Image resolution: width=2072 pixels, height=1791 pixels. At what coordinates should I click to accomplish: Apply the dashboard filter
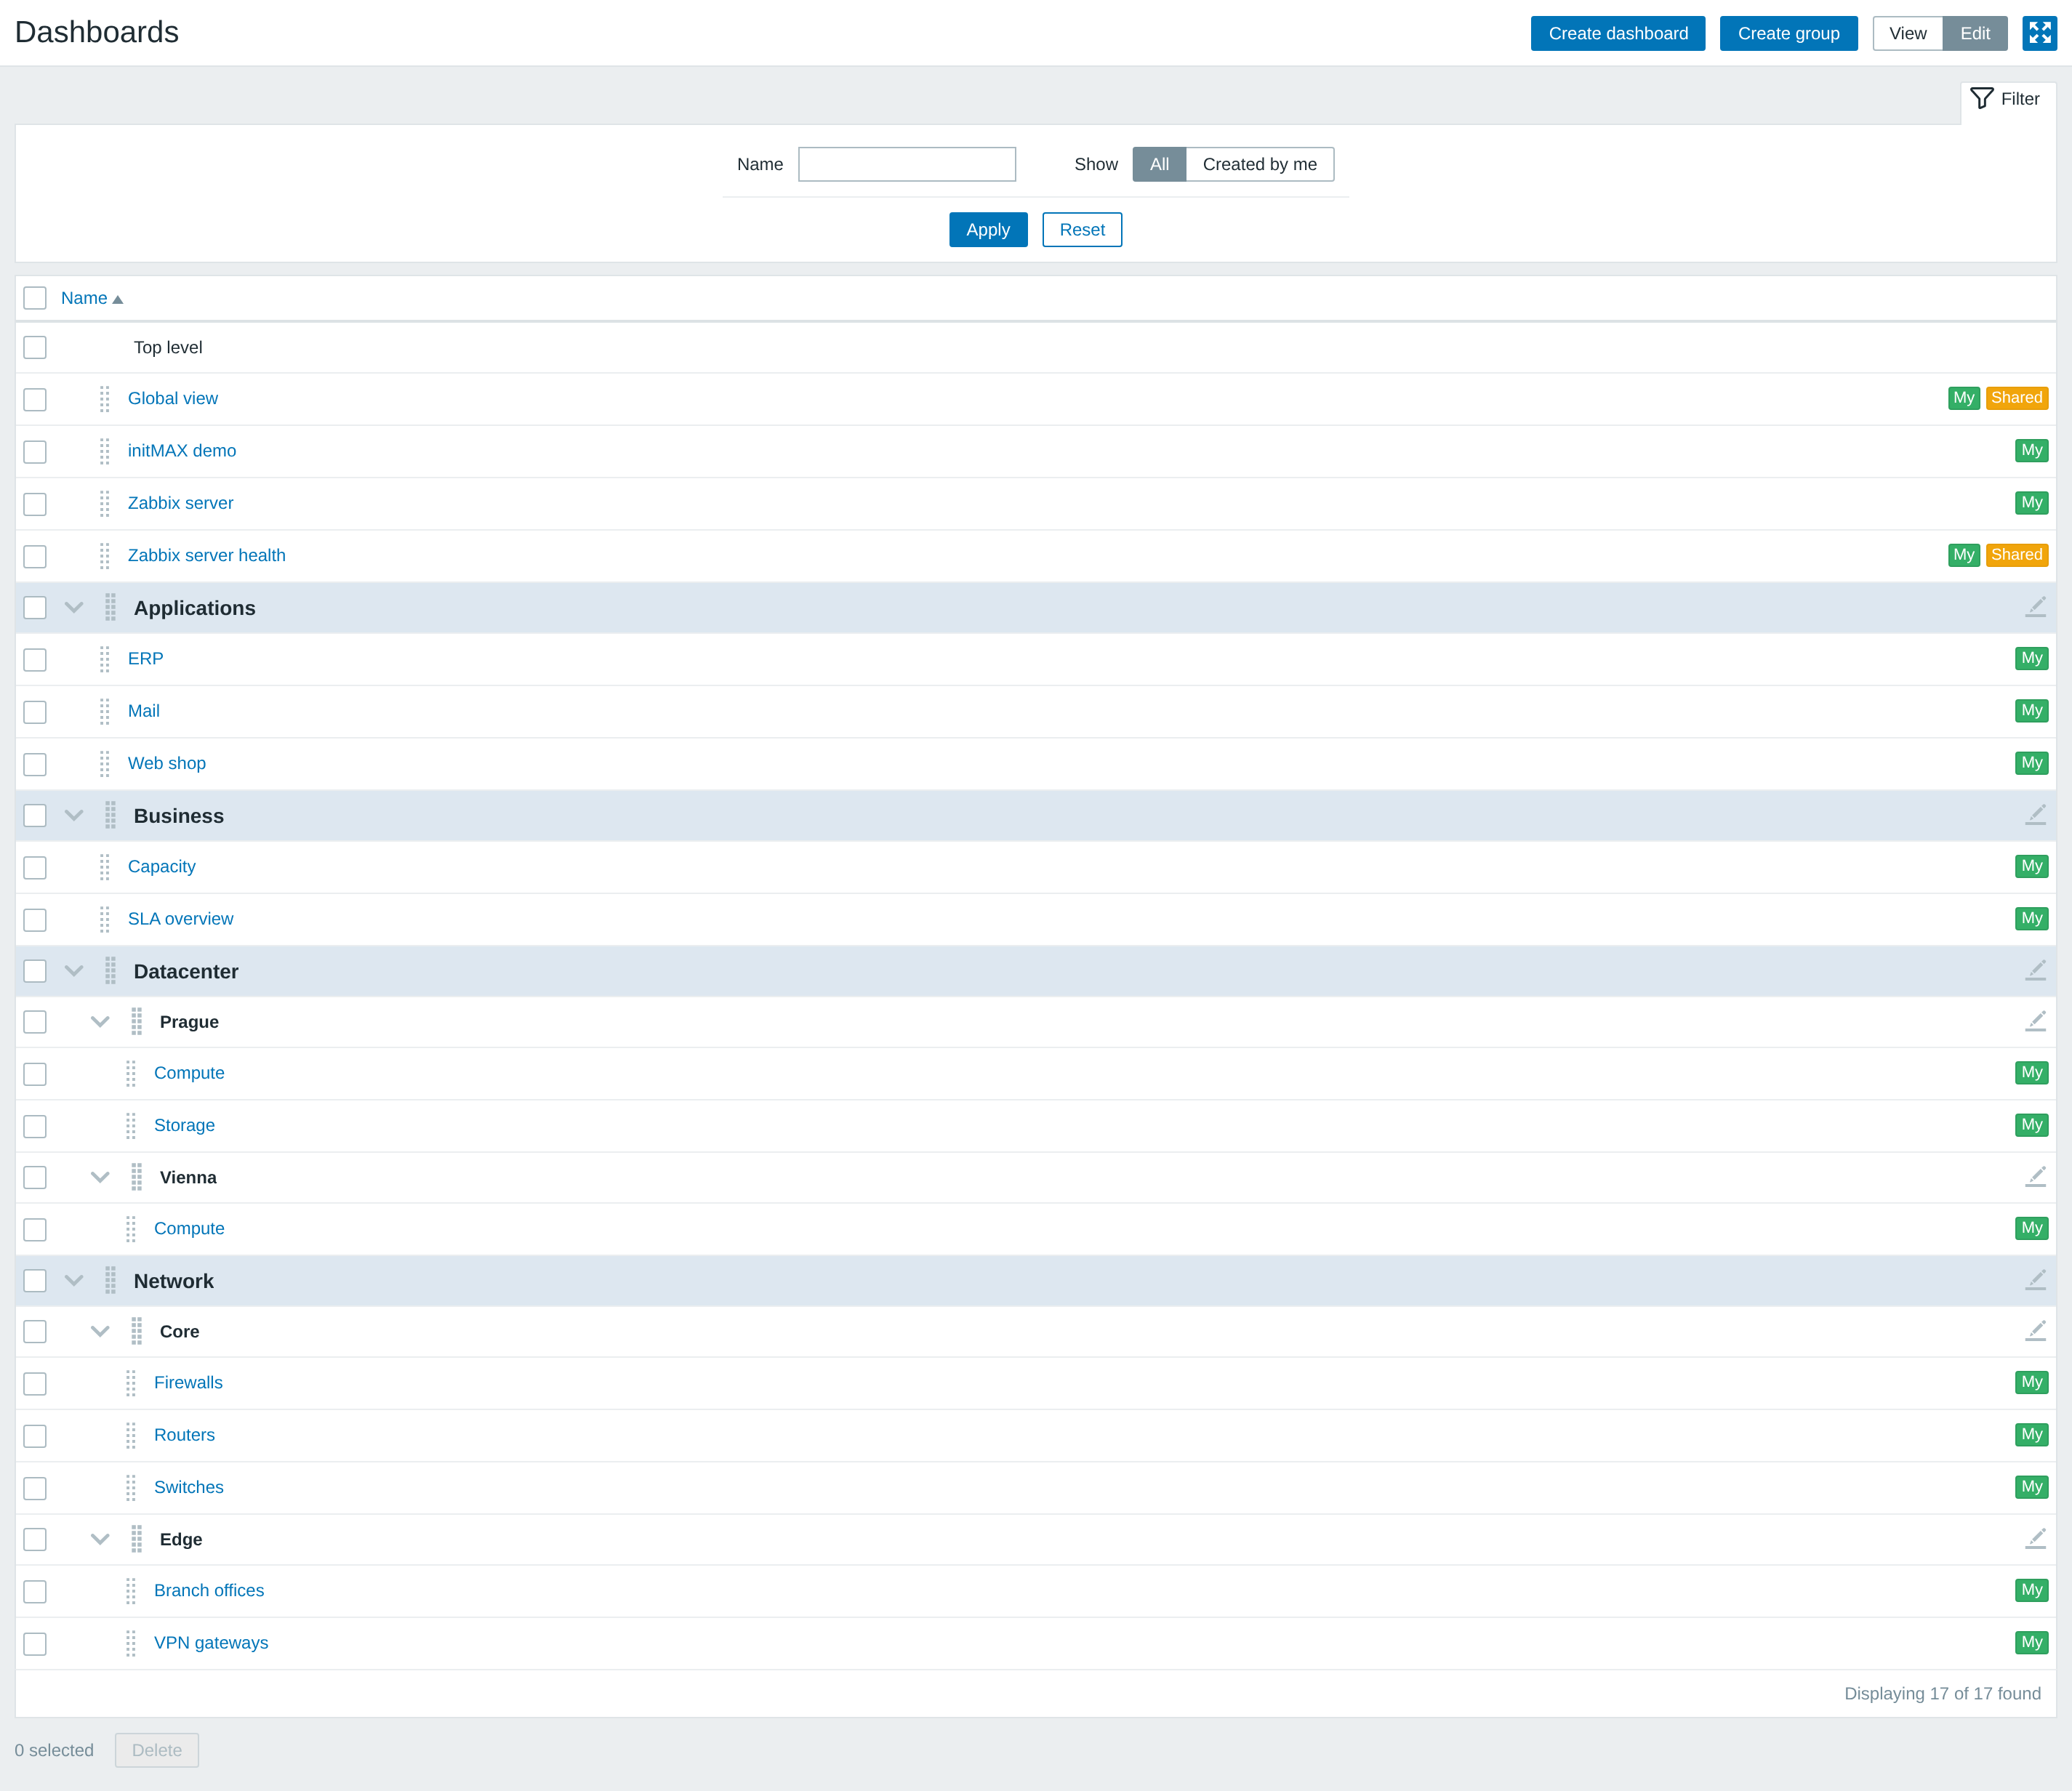pyautogui.click(x=988, y=229)
